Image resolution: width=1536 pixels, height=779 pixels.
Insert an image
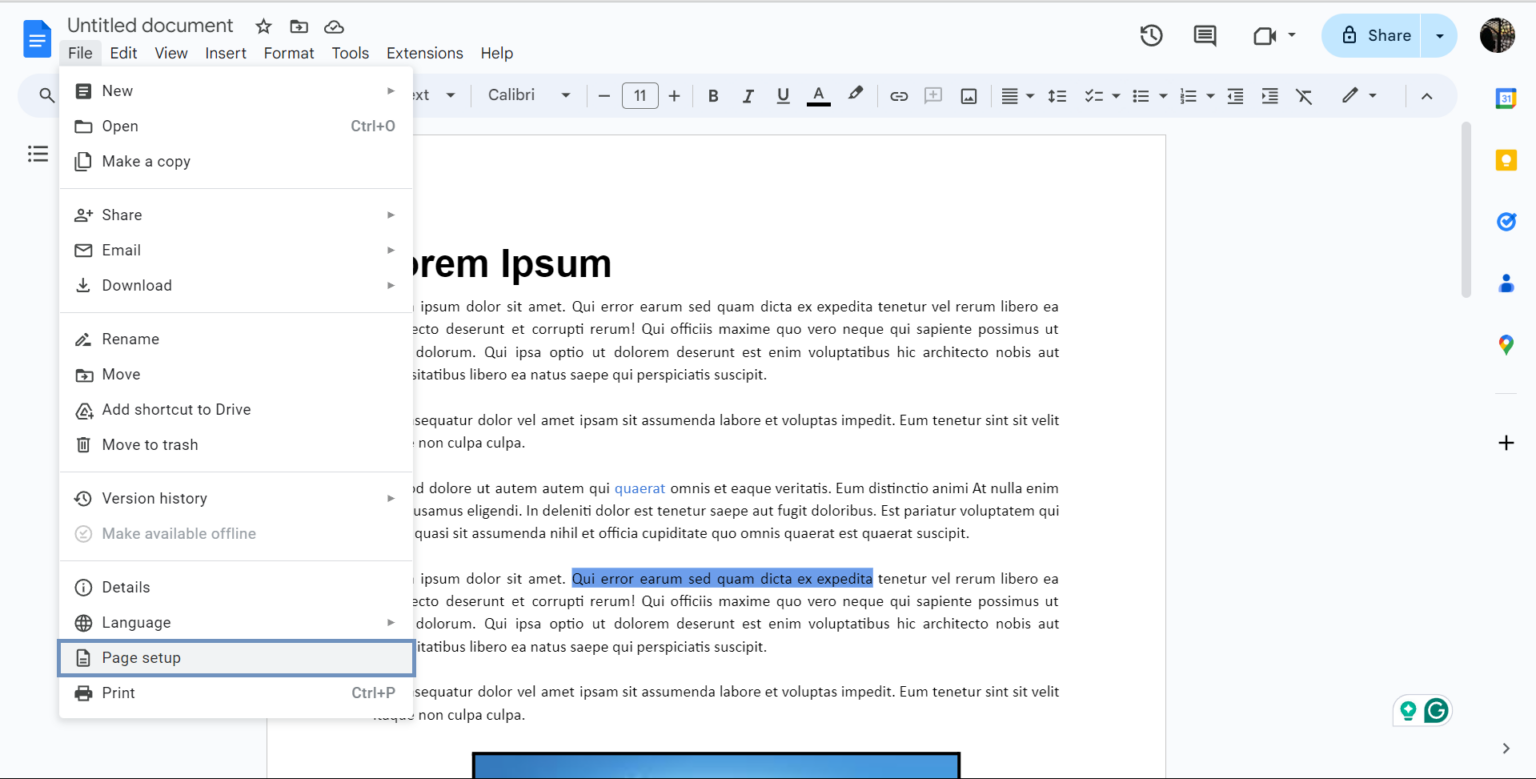[968, 95]
